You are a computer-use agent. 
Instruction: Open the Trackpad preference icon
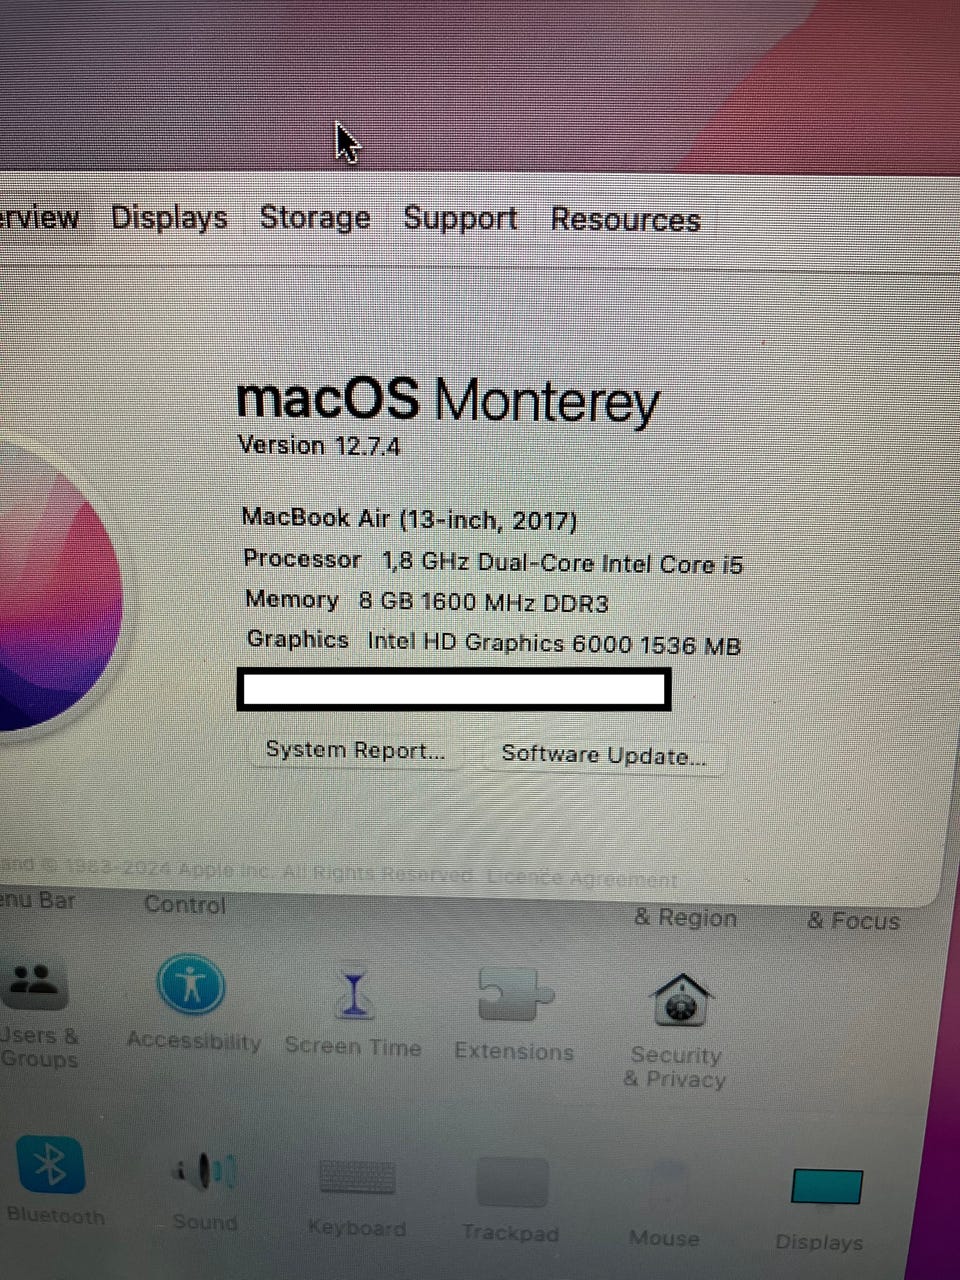(x=512, y=1183)
